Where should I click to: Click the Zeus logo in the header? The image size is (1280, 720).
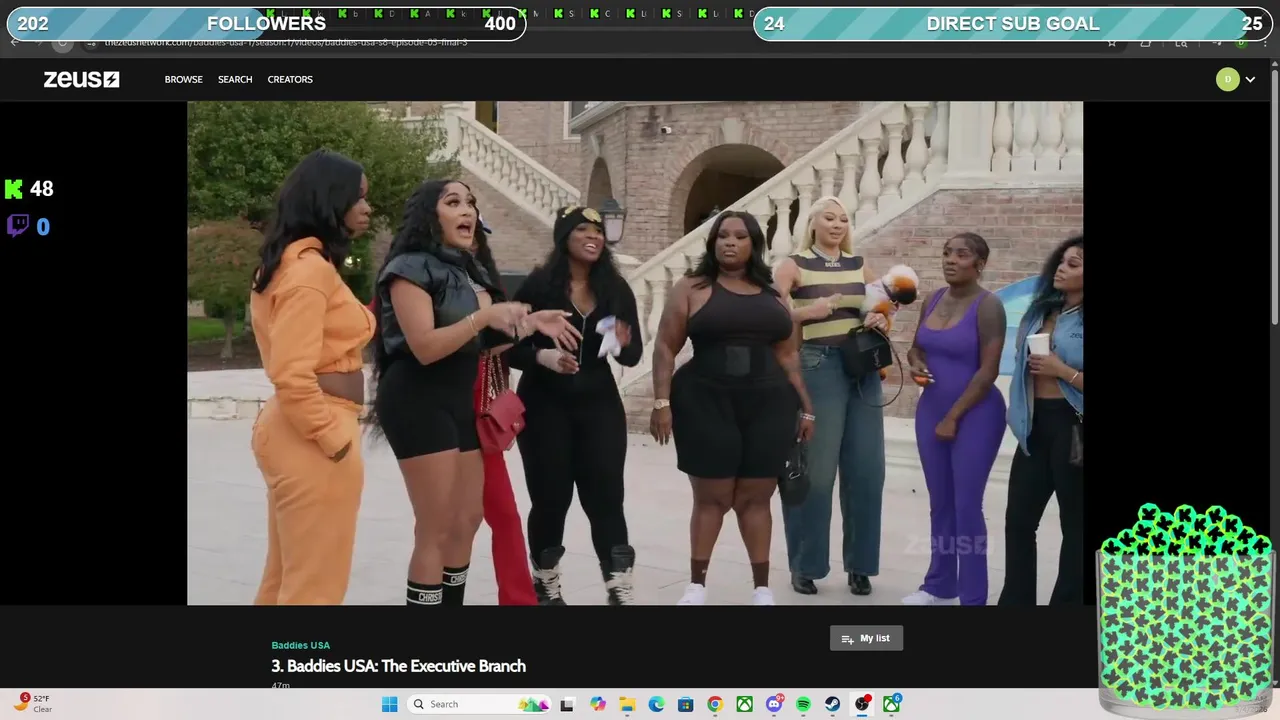[x=81, y=79]
